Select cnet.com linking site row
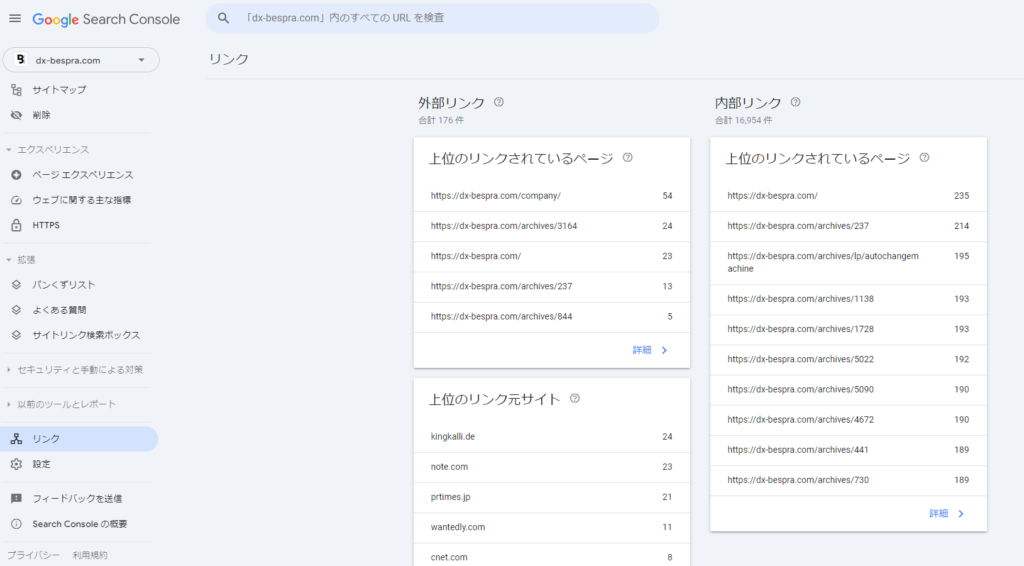Viewport: 1024px width, 566px height. [x=552, y=557]
